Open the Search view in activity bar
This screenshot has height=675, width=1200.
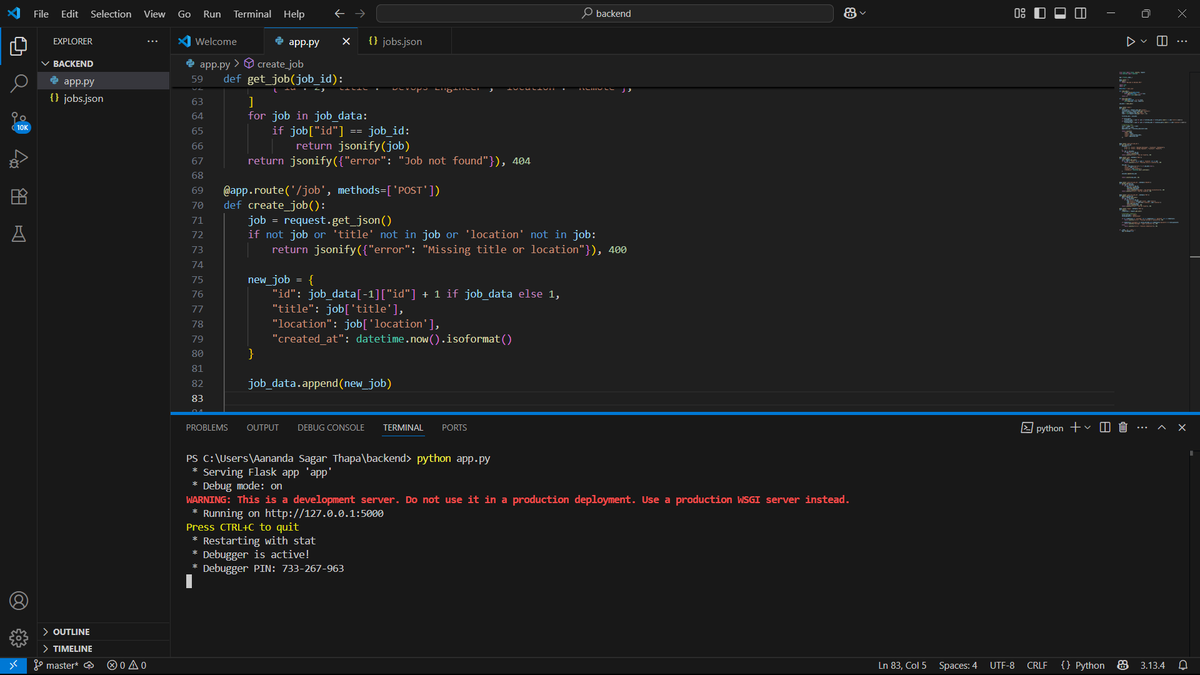pyautogui.click(x=18, y=84)
